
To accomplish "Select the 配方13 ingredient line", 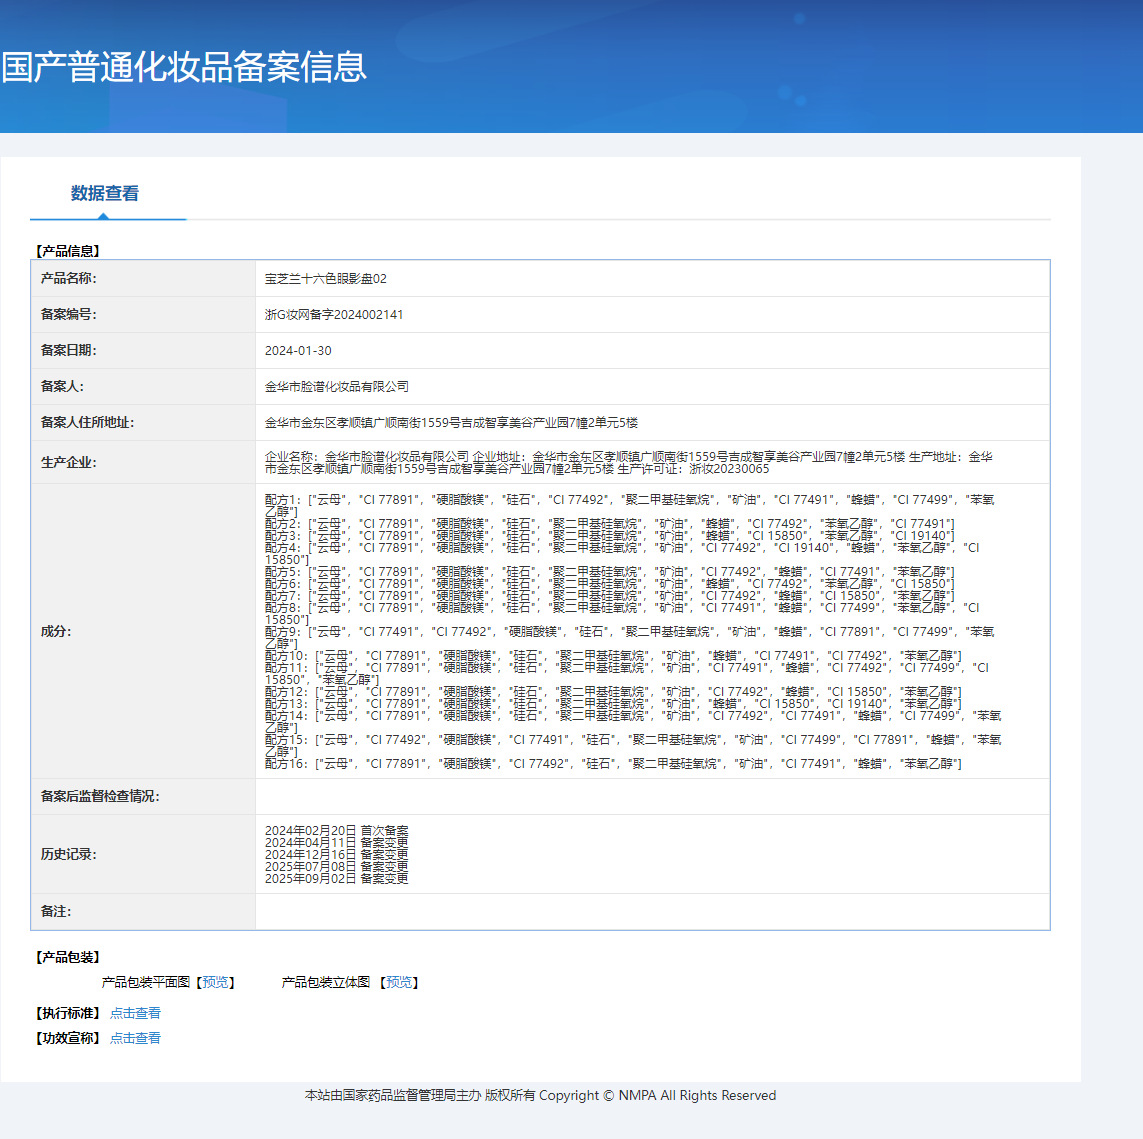I will [x=613, y=704].
